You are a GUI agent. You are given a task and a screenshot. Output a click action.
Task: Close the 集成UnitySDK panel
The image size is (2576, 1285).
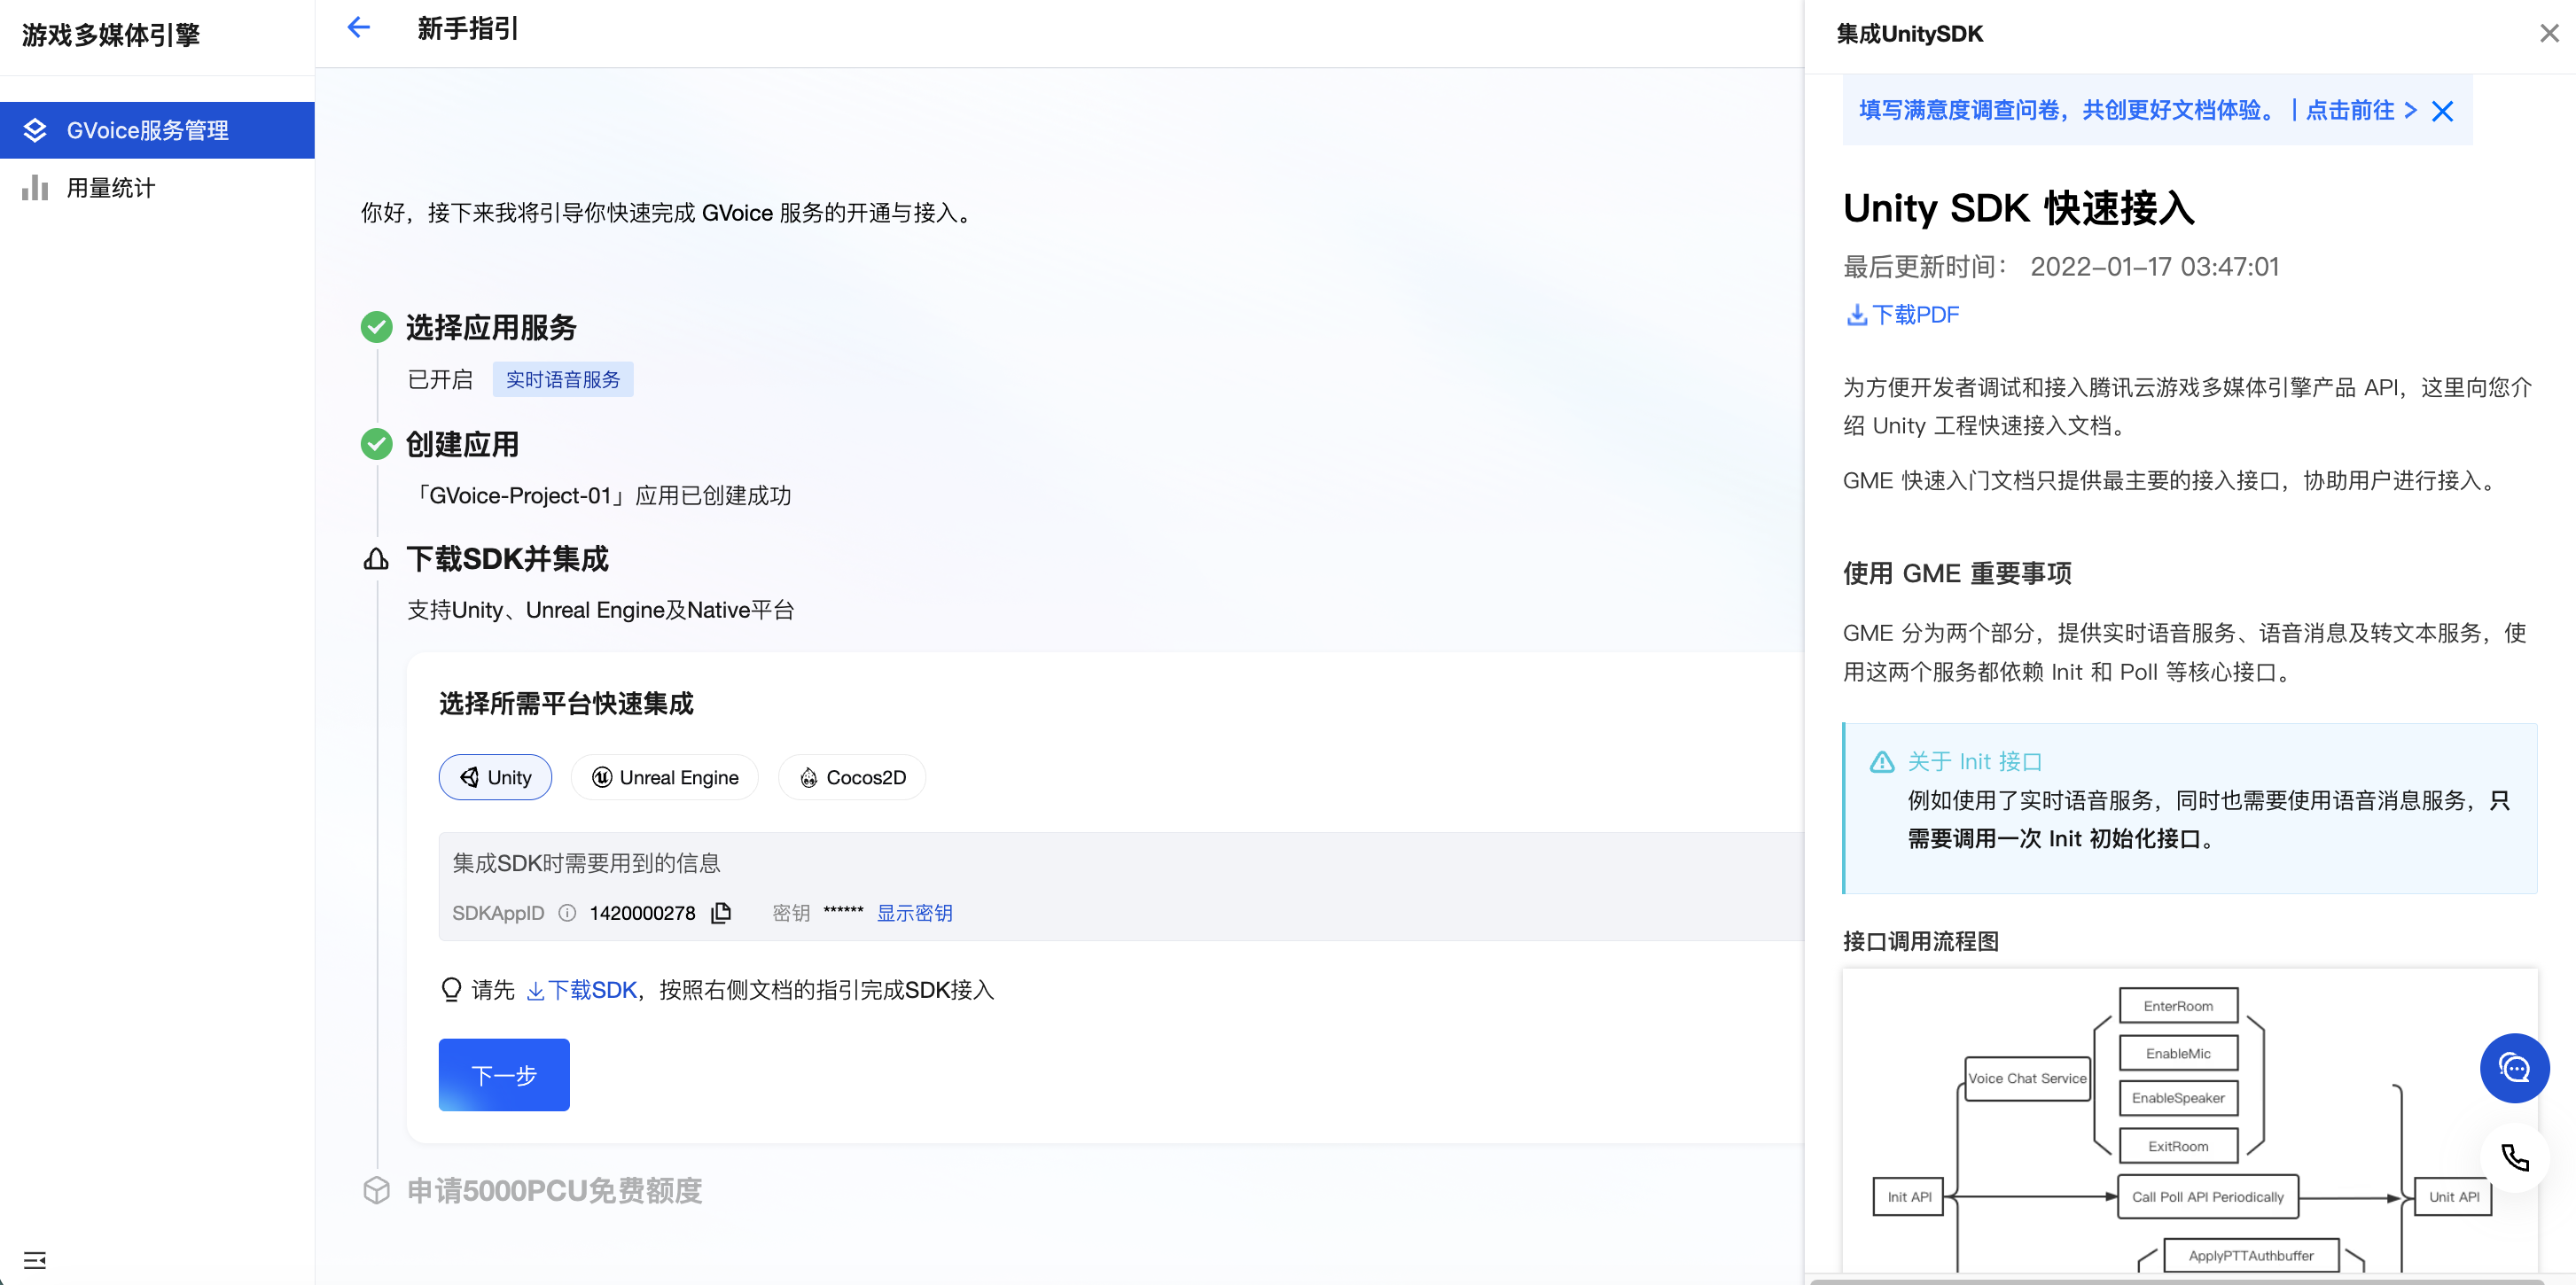tap(2549, 34)
